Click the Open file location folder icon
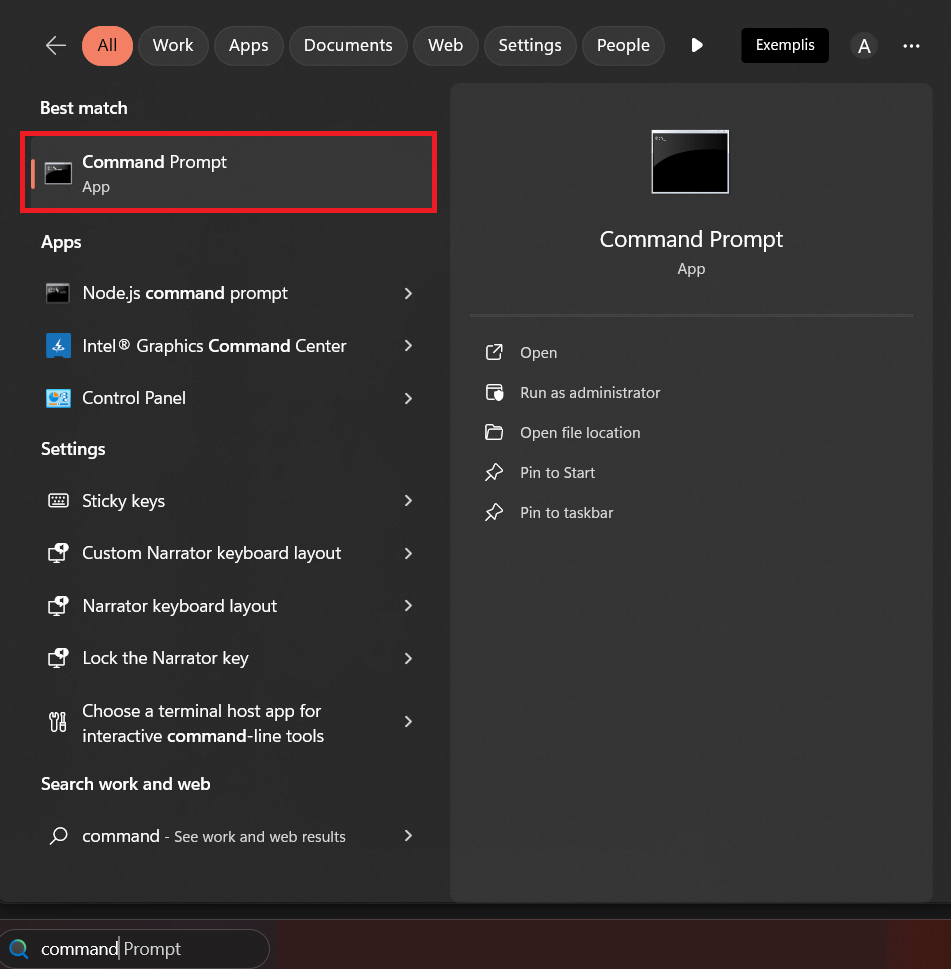951x969 pixels. [494, 432]
